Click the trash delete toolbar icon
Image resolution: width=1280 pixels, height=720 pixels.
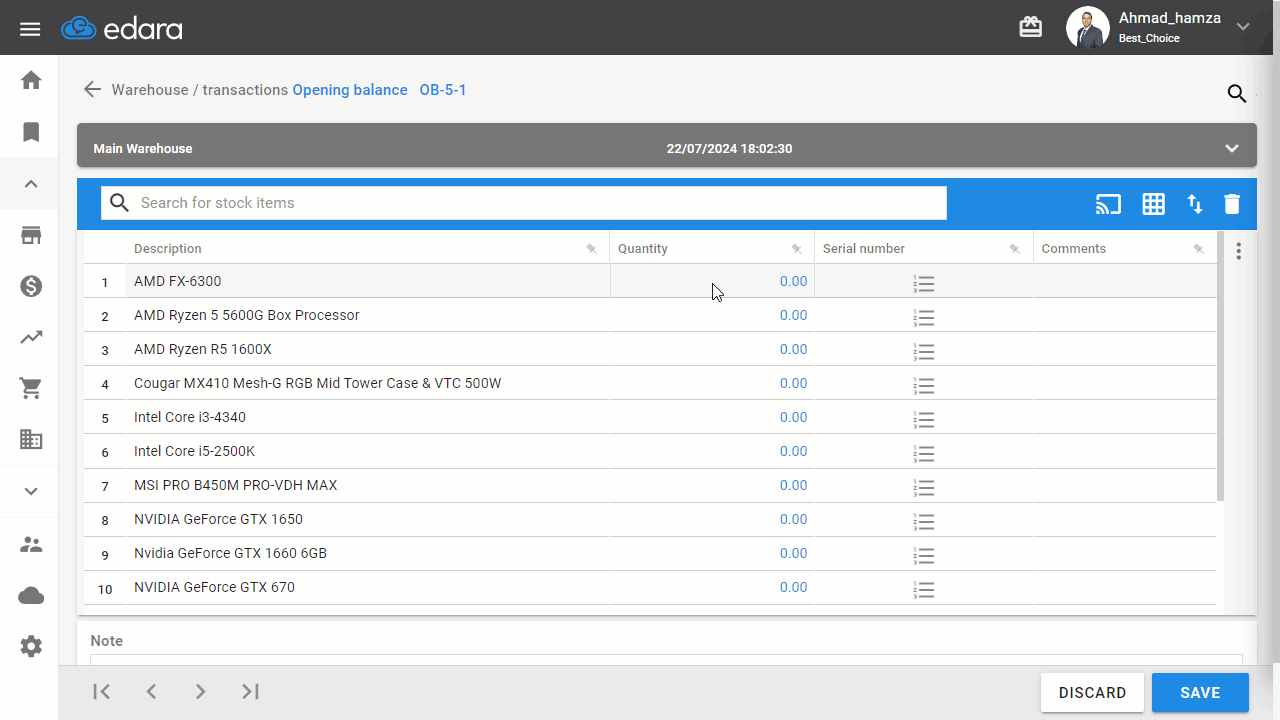click(x=1232, y=204)
